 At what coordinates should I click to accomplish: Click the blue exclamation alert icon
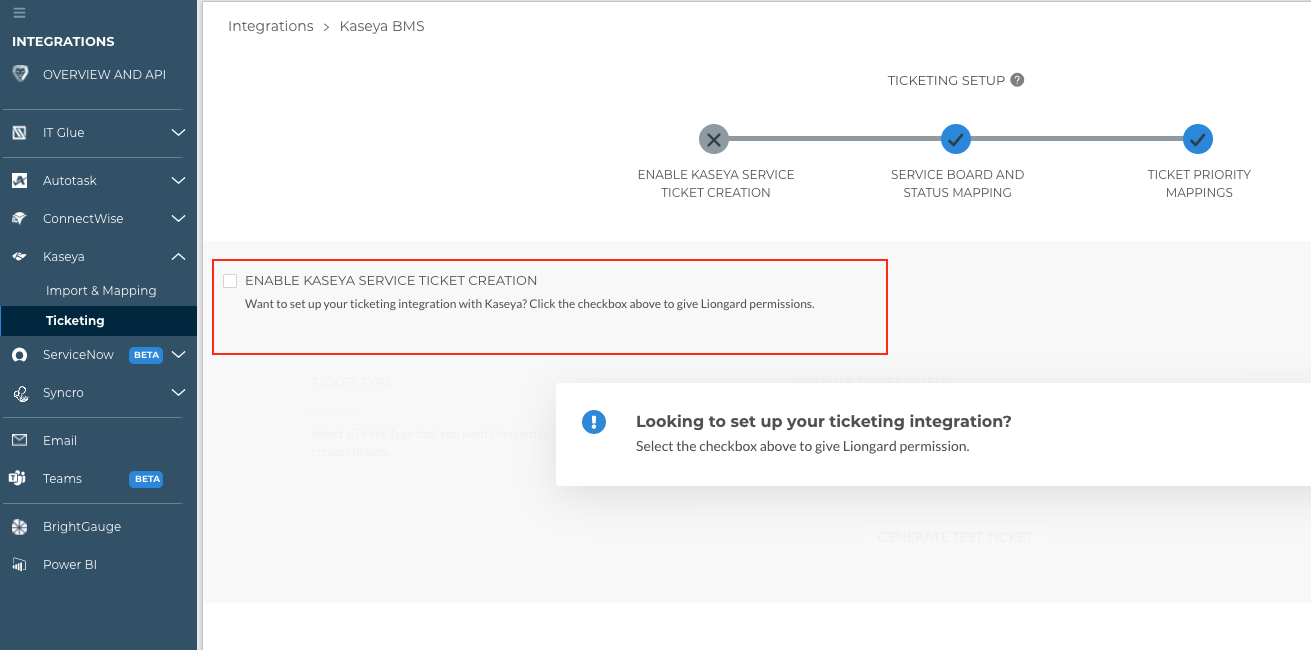594,422
